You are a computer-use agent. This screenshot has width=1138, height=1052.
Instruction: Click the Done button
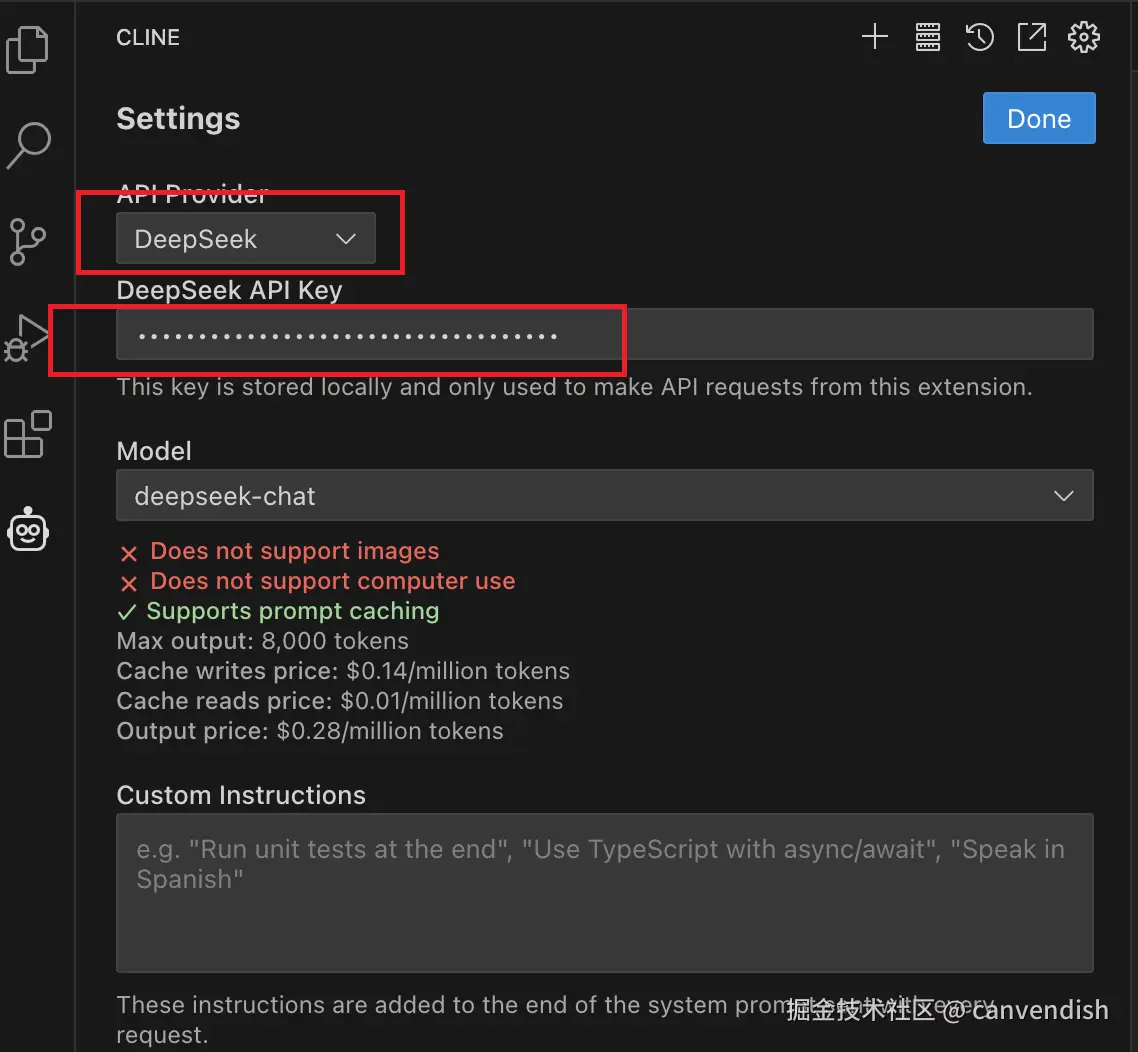(1039, 118)
